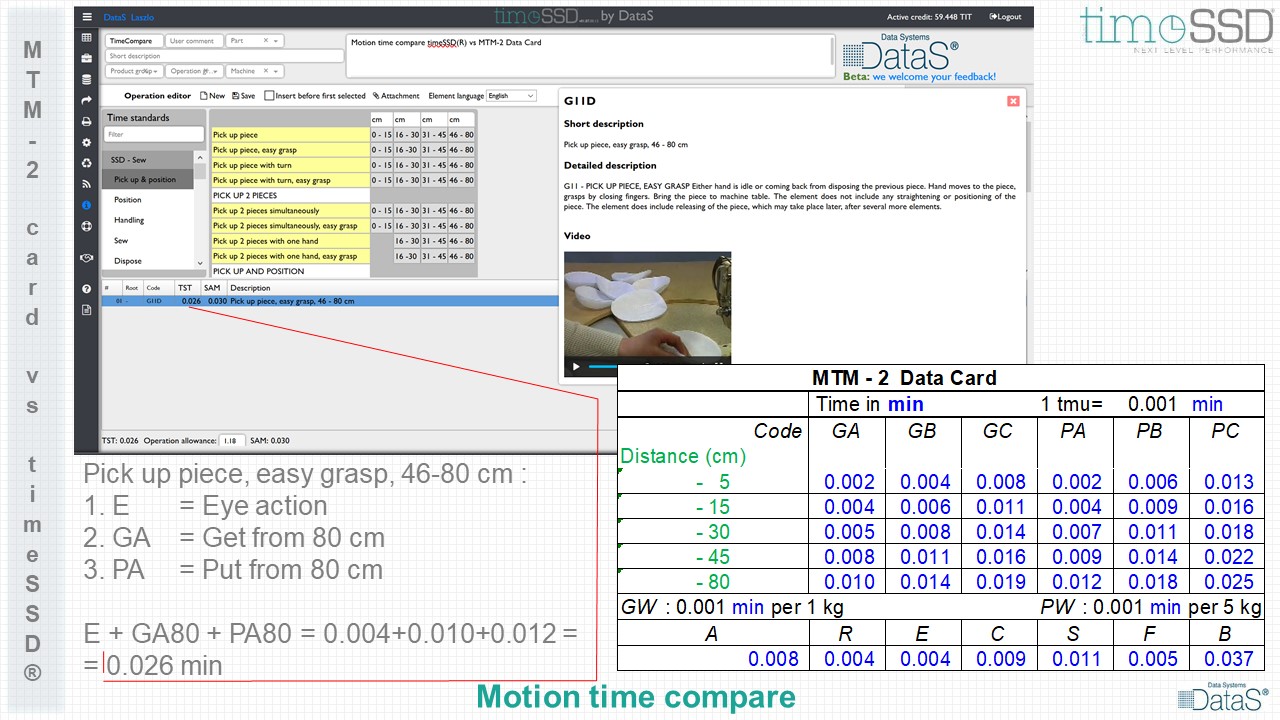Toggle Insert before first selected checkbox
The image size is (1280, 720).
click(270, 96)
